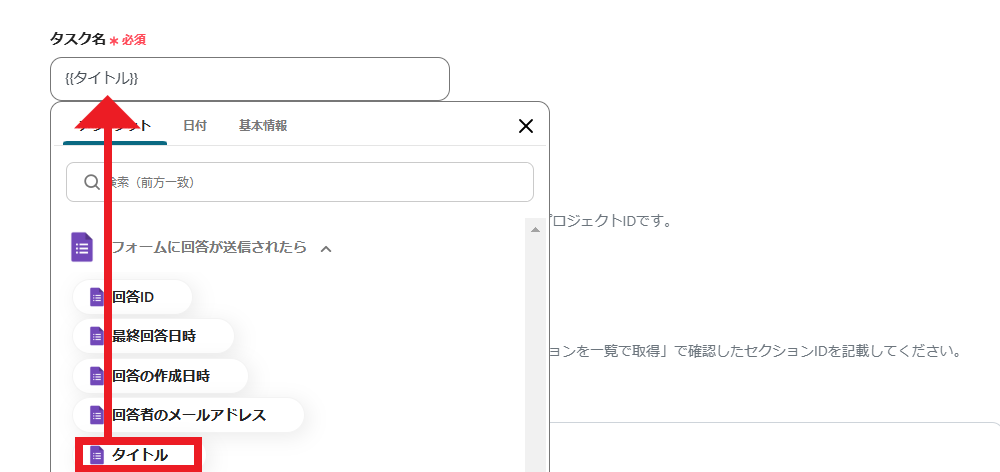The width and height of the screenshot is (1000, 472).
Task: Click the scrollbar up arrow in the popup
Action: point(535,229)
